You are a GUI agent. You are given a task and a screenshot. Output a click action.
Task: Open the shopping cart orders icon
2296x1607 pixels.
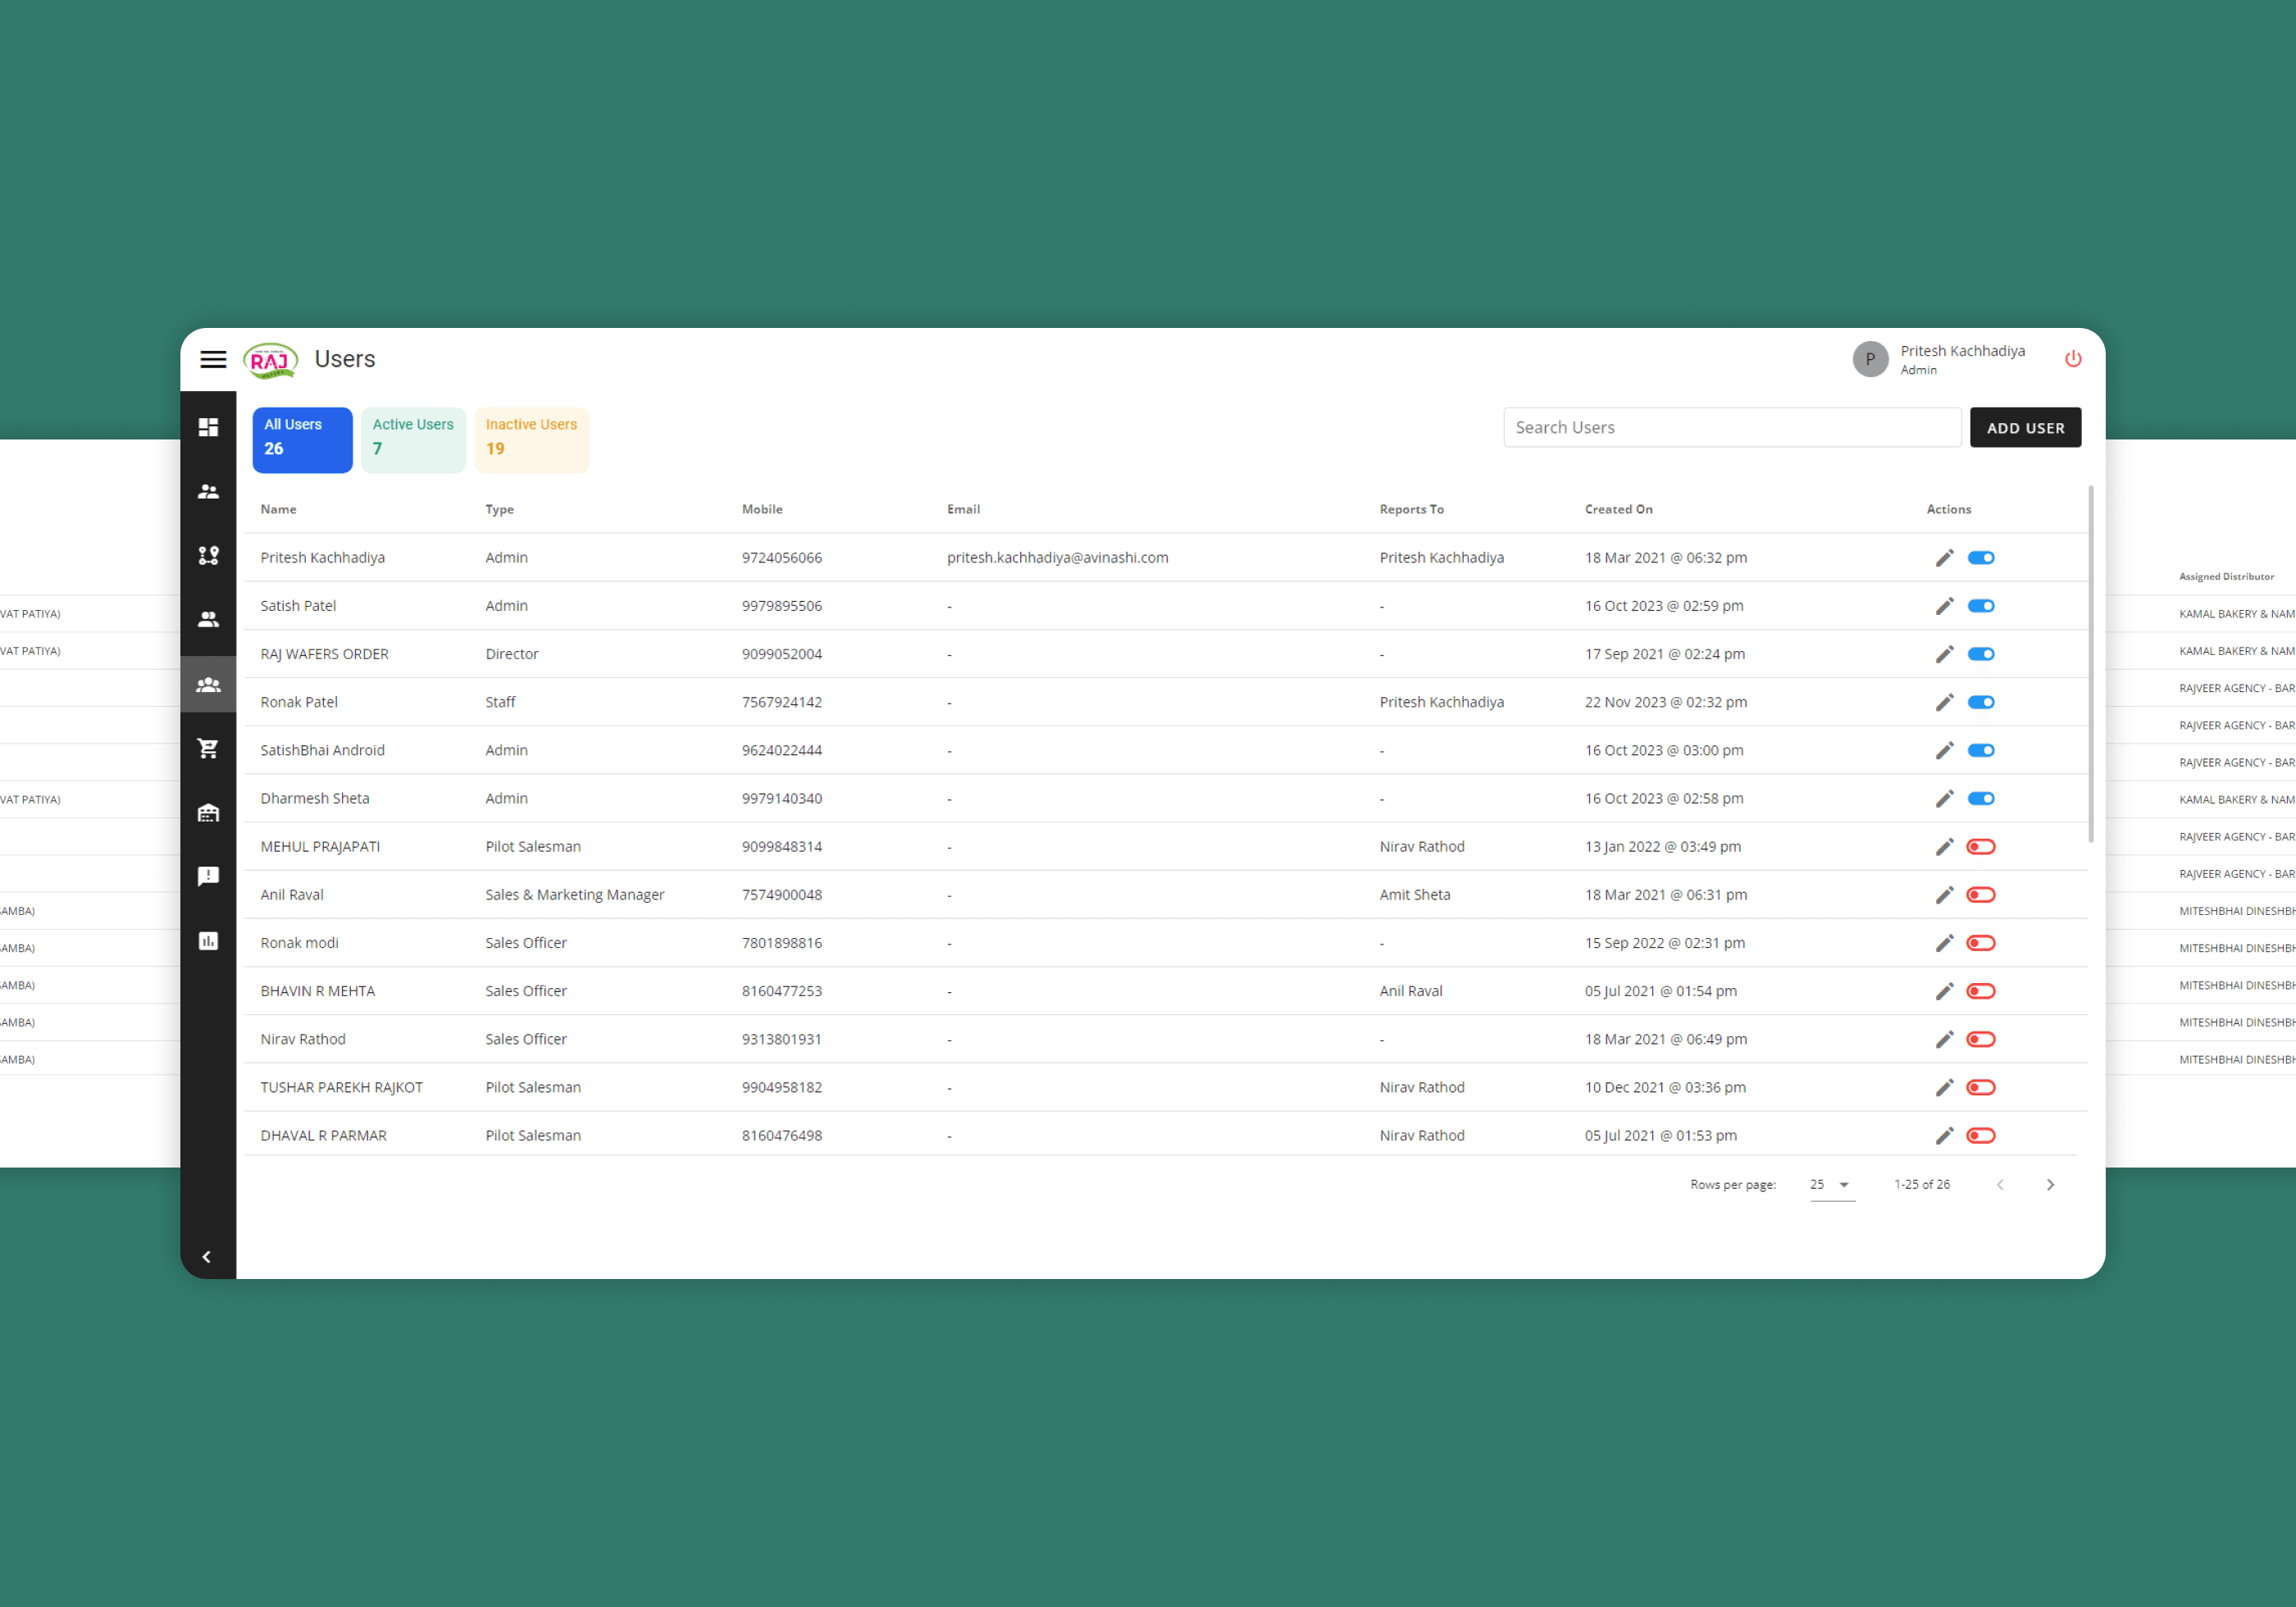pyautogui.click(x=208, y=748)
